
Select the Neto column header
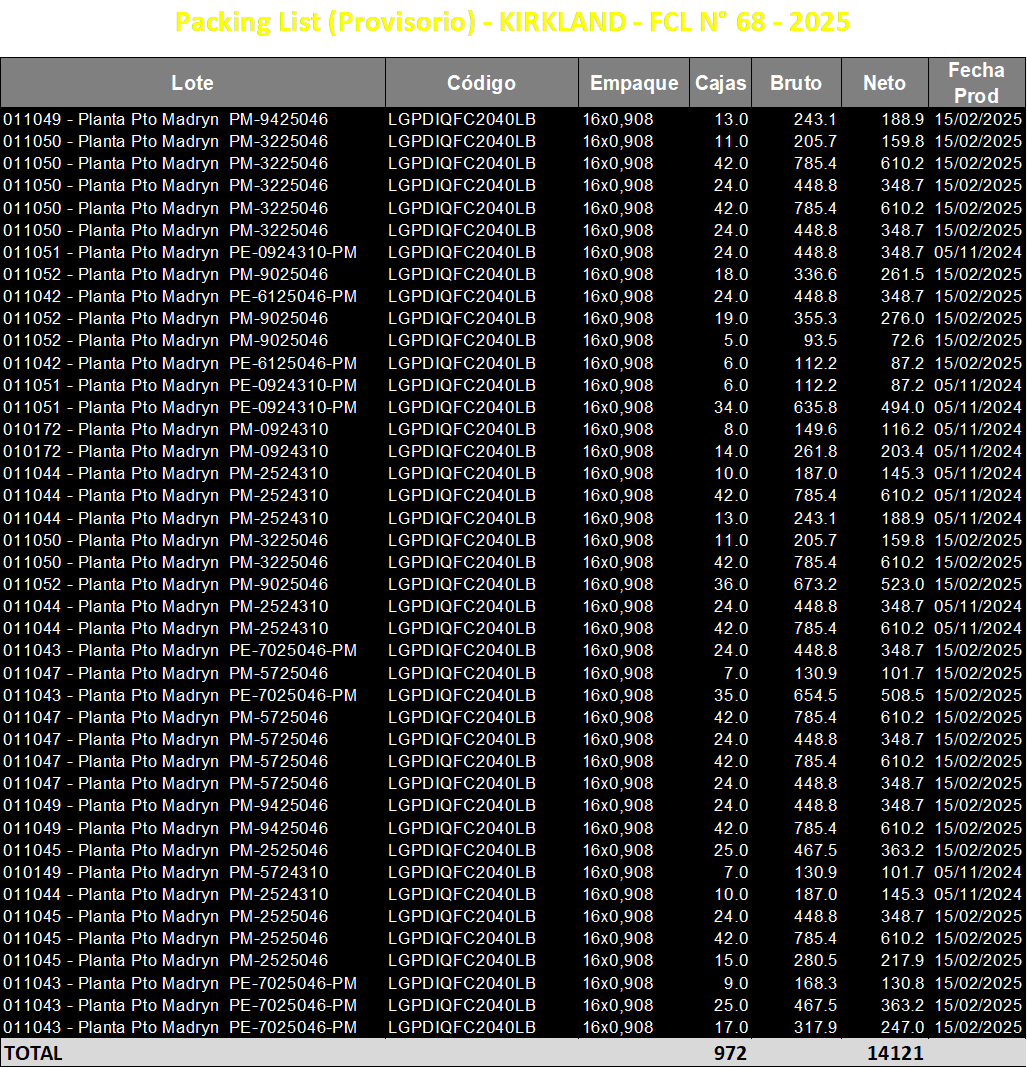885,83
